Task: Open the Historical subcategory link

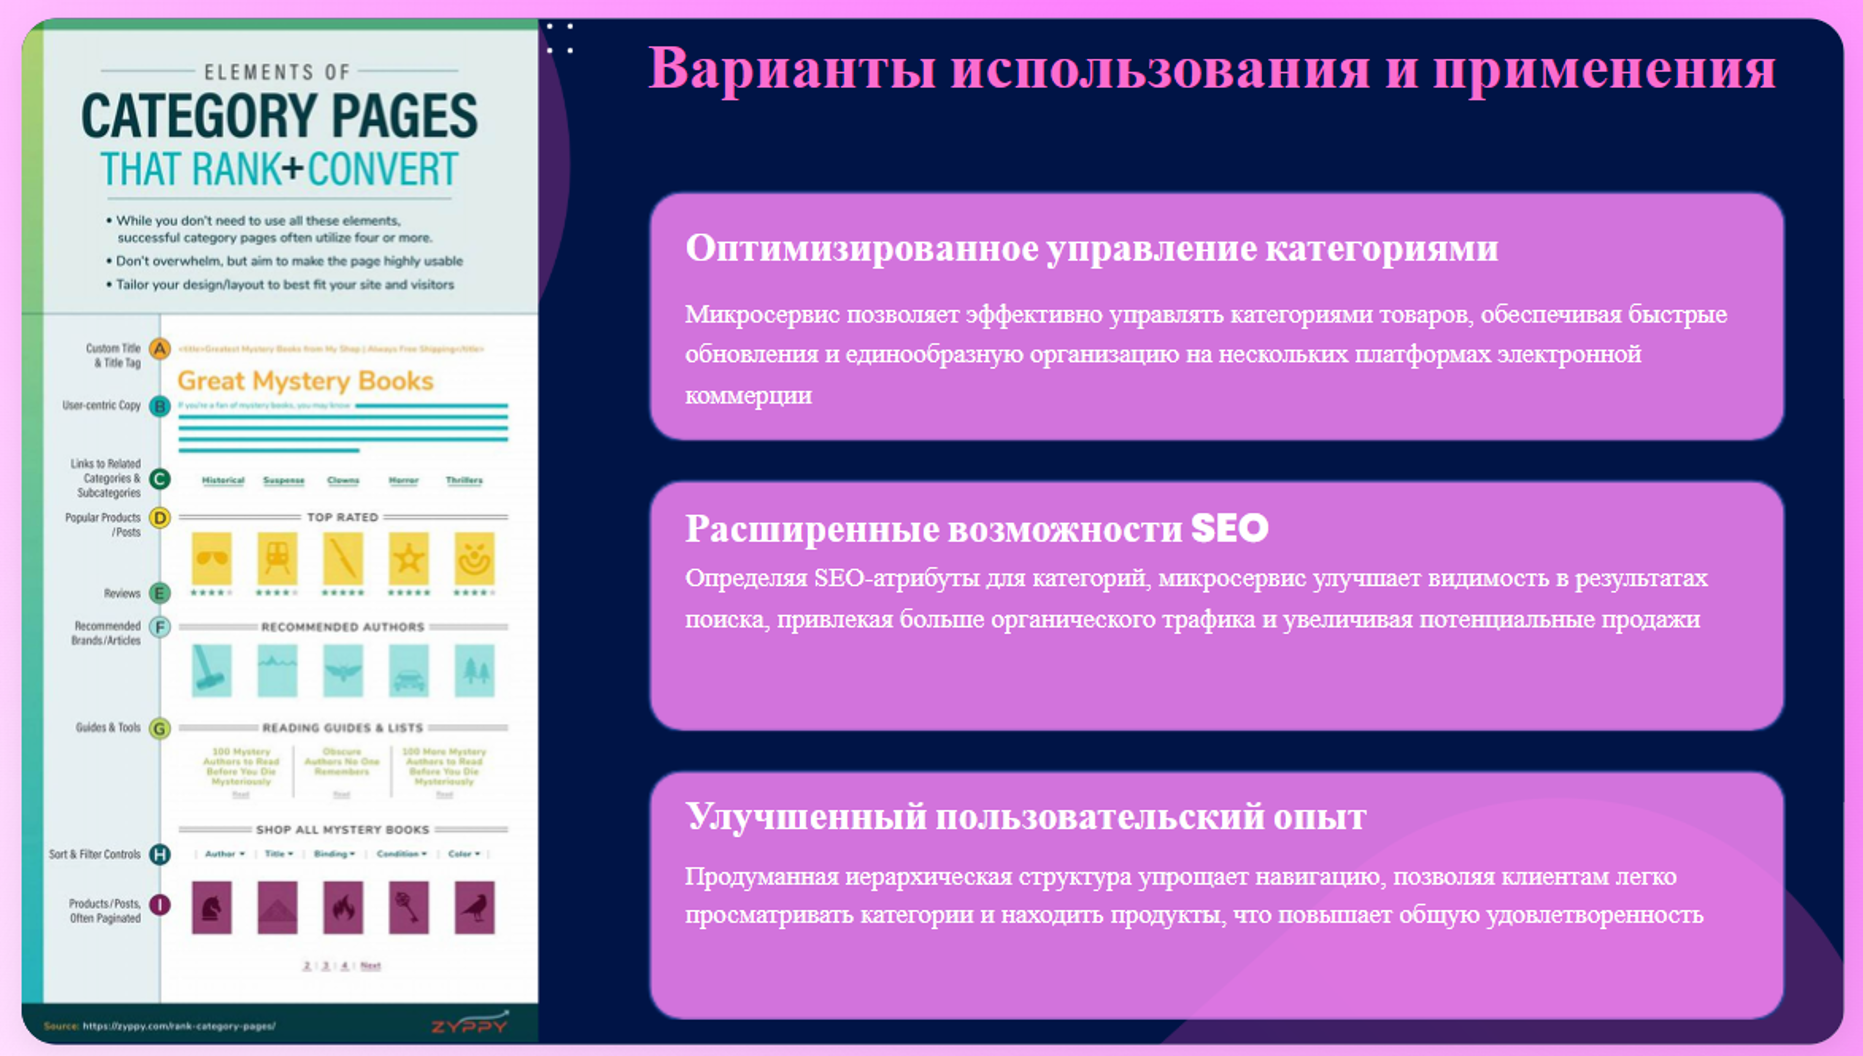Action: point(223,481)
